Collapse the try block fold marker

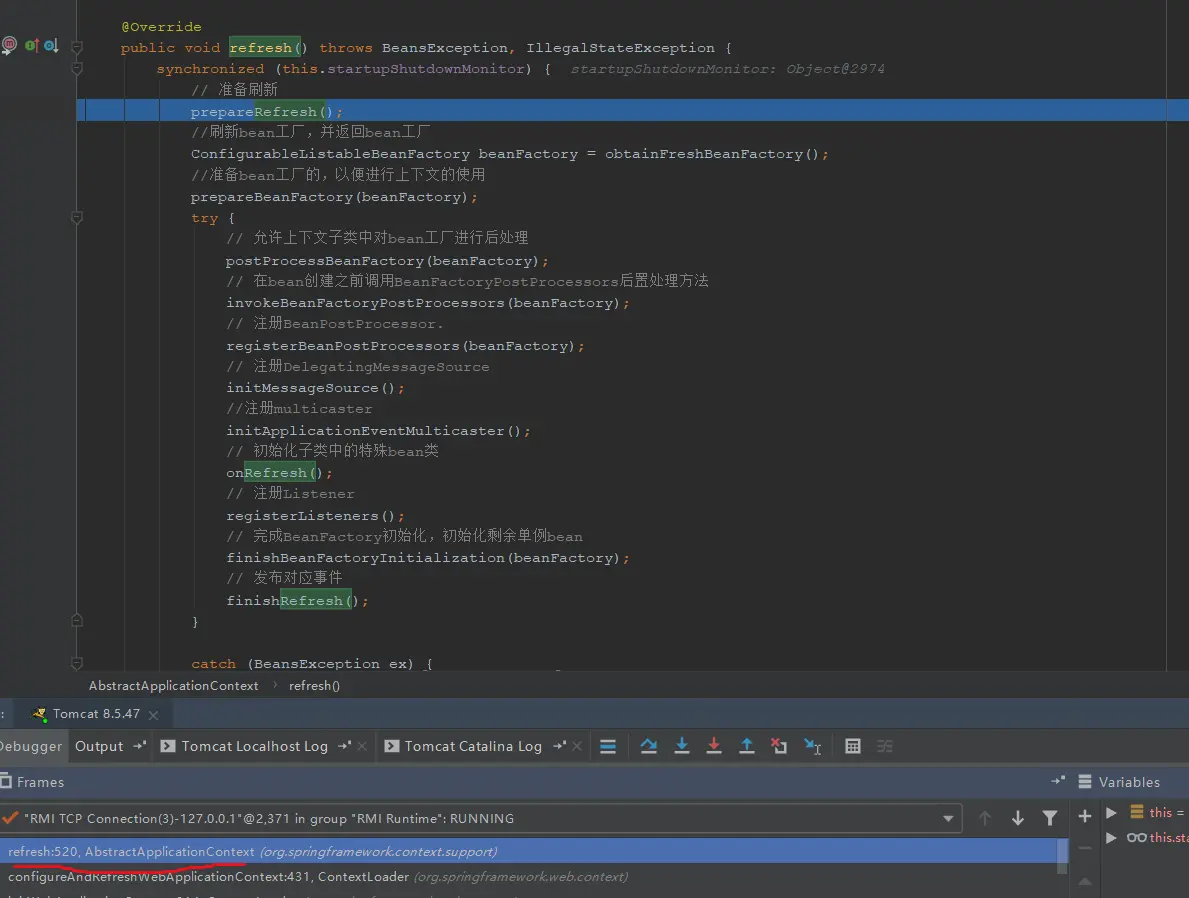77,218
